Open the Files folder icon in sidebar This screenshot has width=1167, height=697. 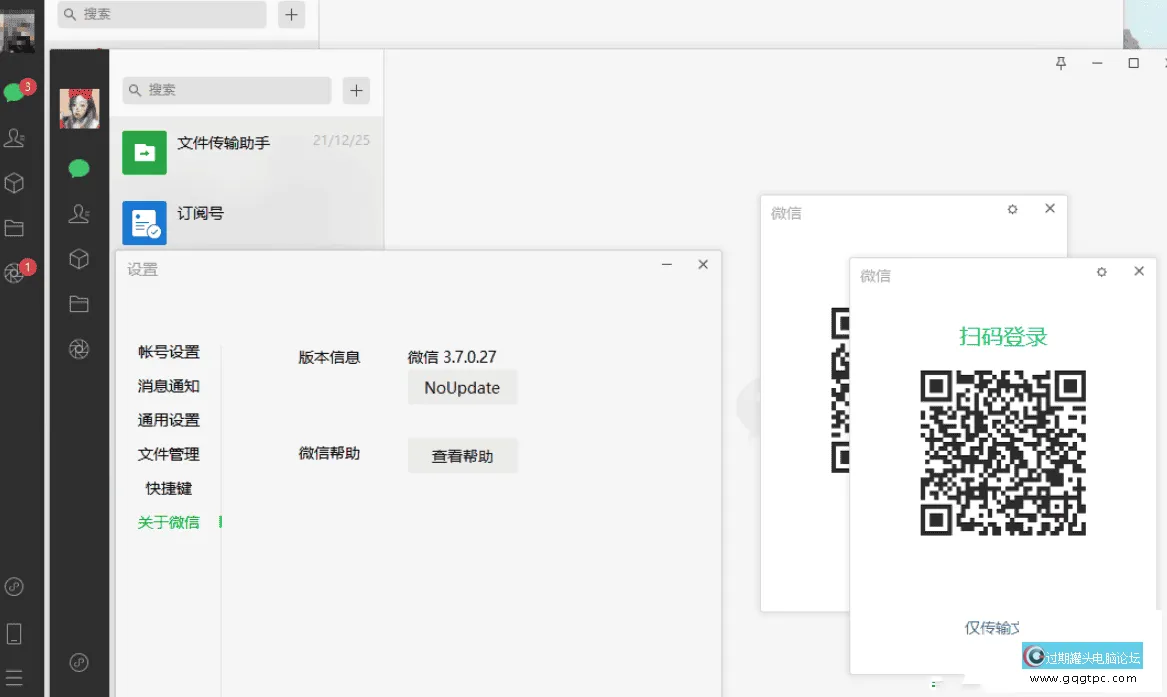tap(79, 304)
